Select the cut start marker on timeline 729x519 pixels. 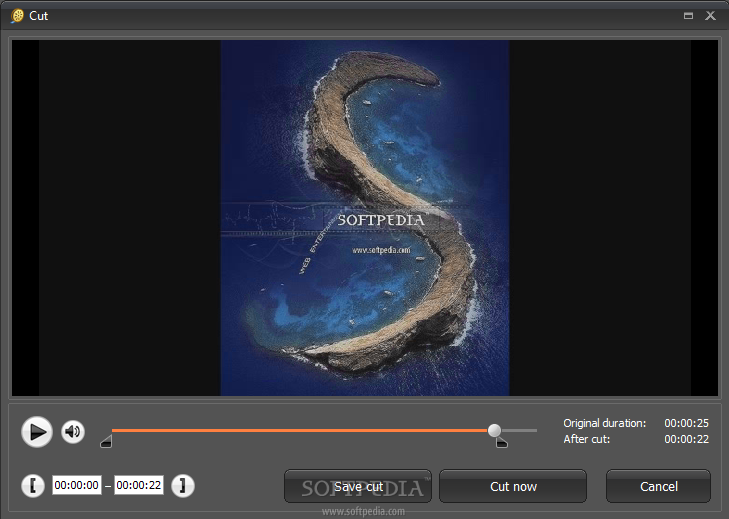(x=106, y=441)
